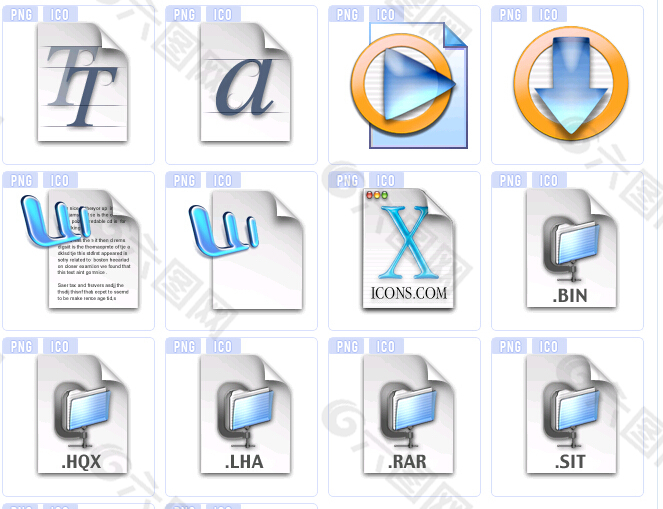This screenshot has width=663, height=509.
Task: Click the blue download arrow icon
Action: 571,84
